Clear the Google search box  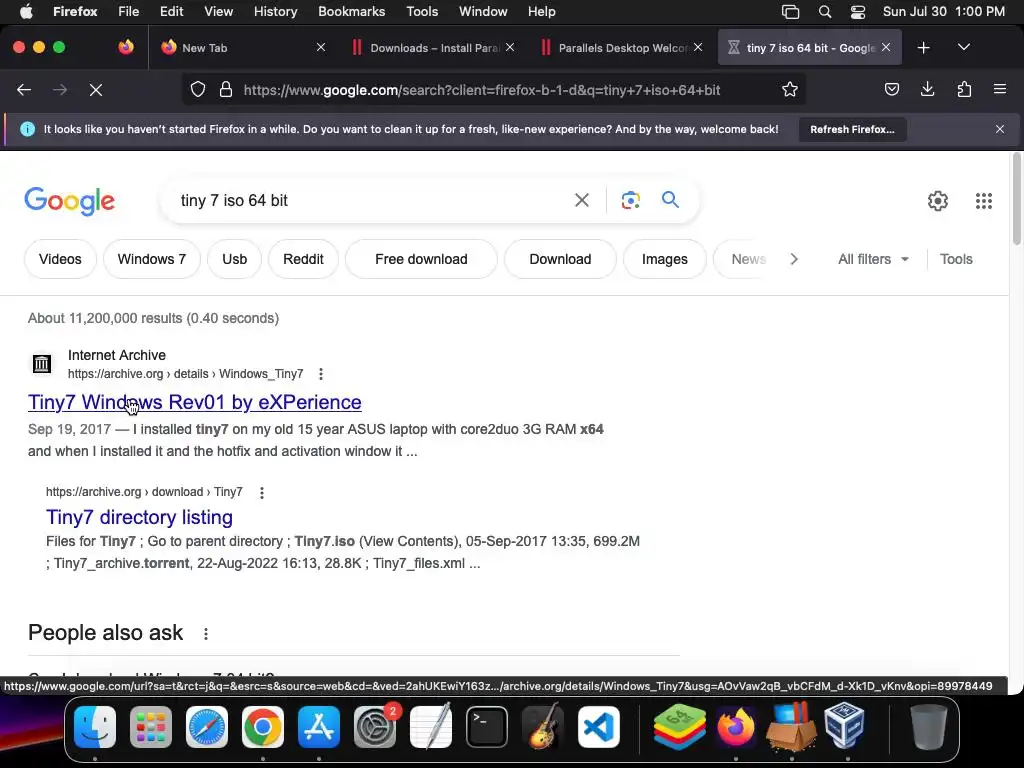[581, 200]
